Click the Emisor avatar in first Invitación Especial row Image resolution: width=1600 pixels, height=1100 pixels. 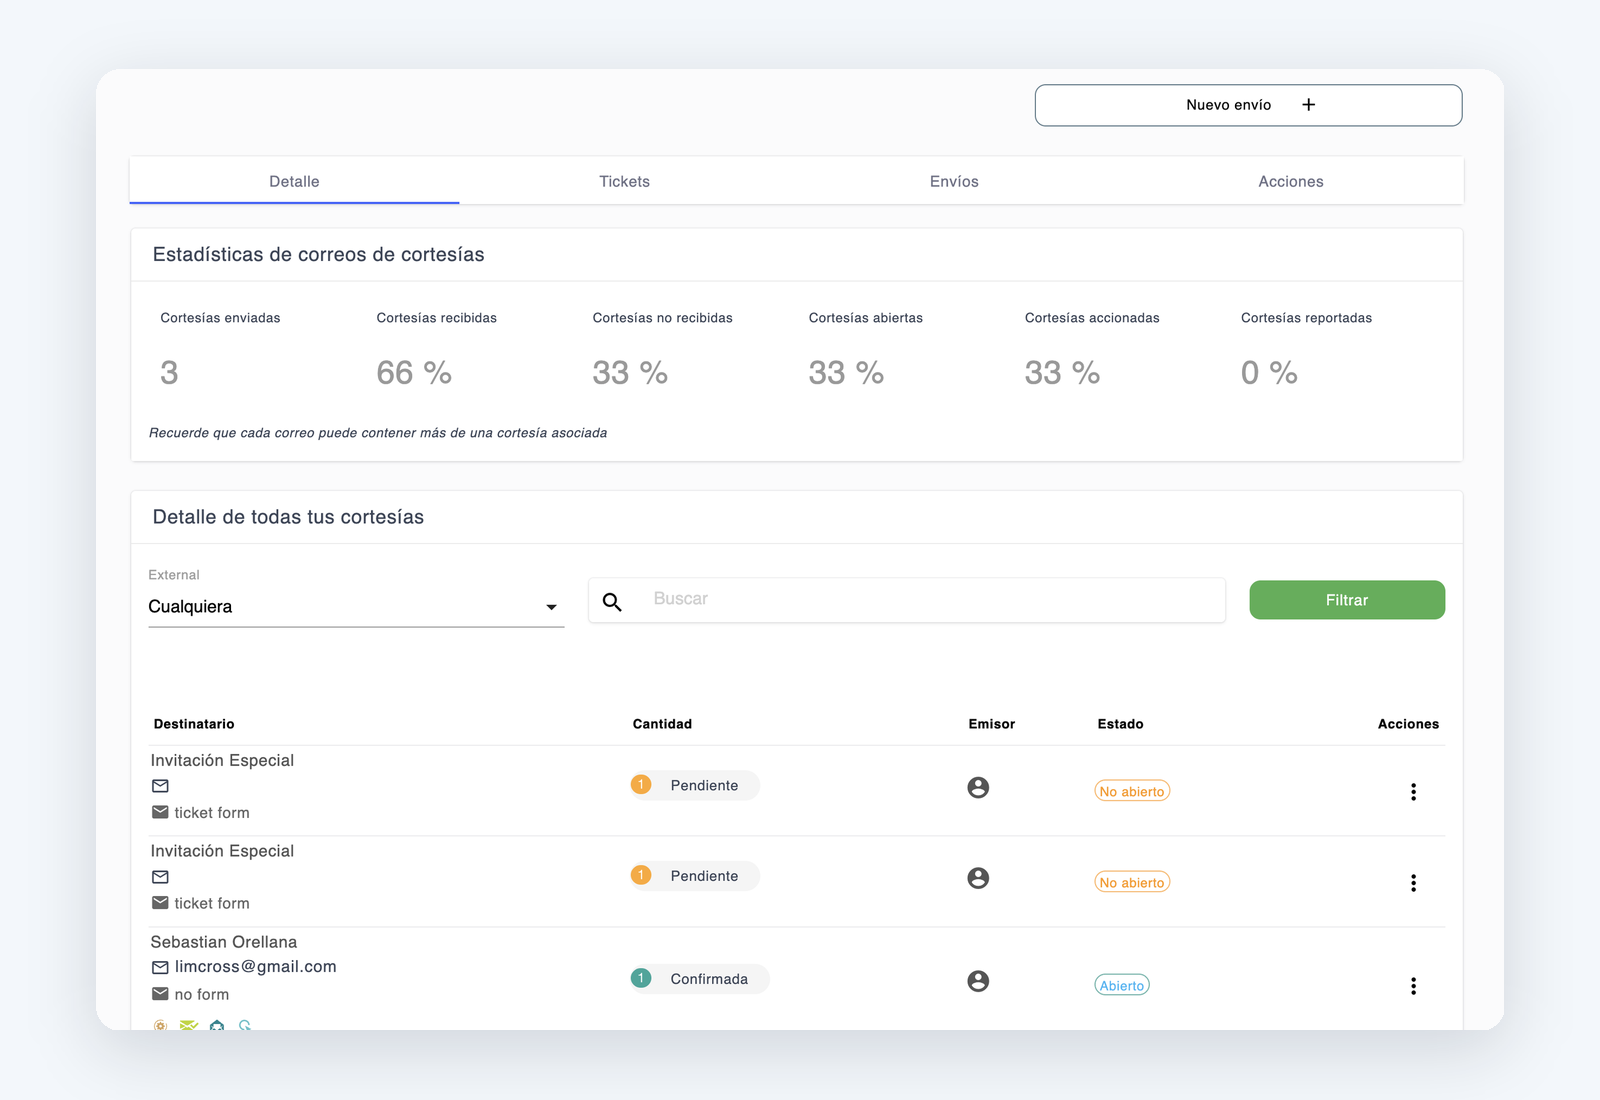pyautogui.click(x=978, y=788)
